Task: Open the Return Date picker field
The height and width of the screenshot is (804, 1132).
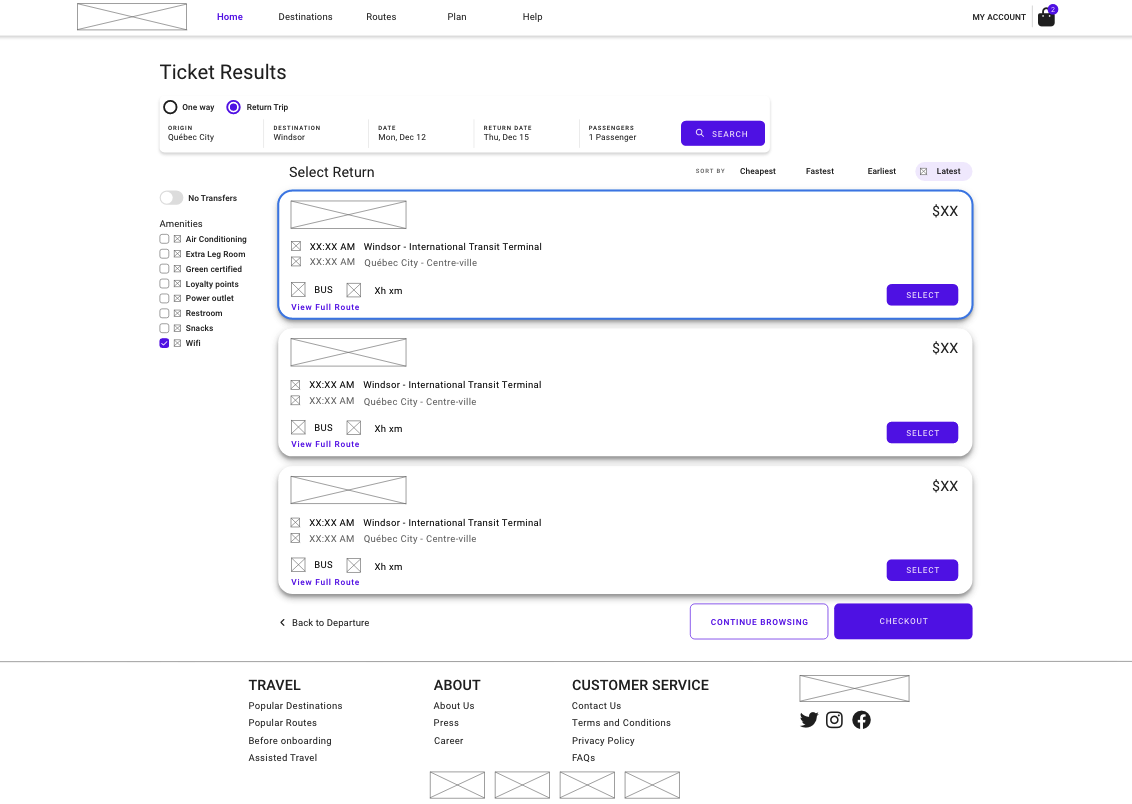Action: click(x=520, y=133)
